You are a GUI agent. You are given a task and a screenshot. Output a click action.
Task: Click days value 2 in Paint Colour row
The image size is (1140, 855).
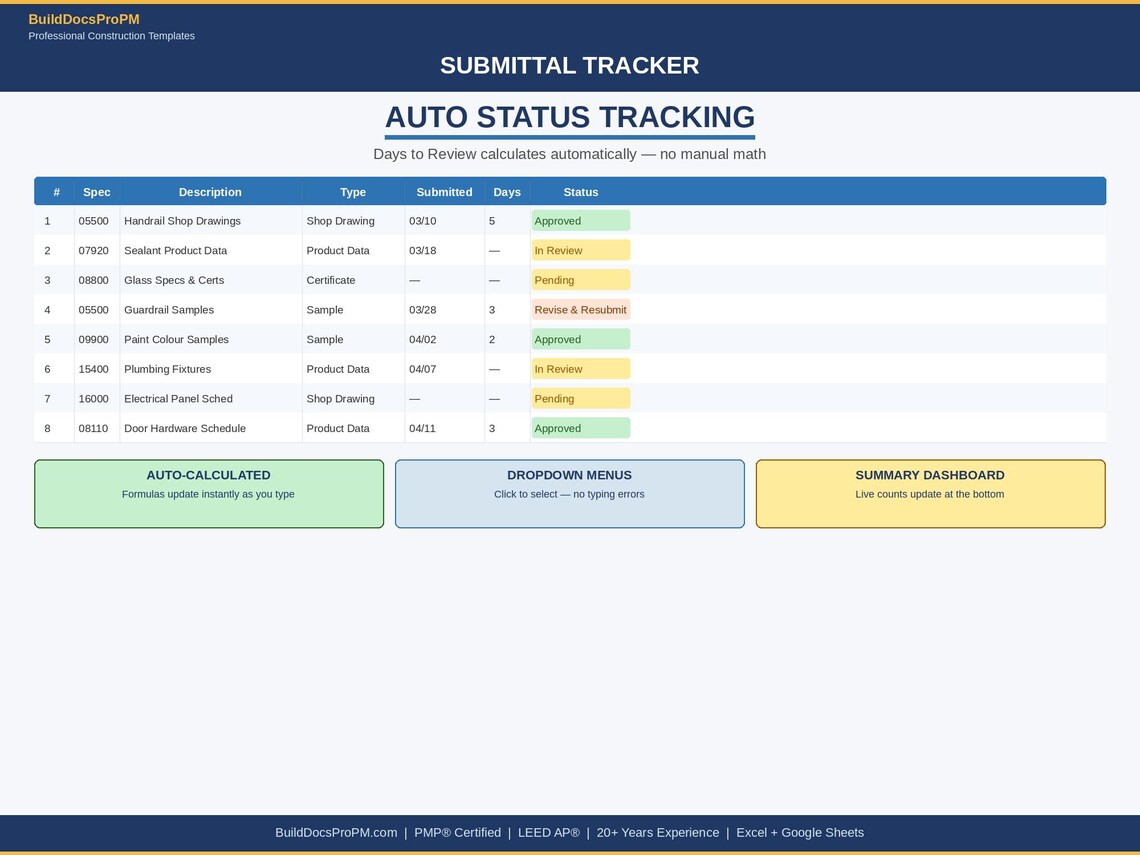tap(492, 340)
